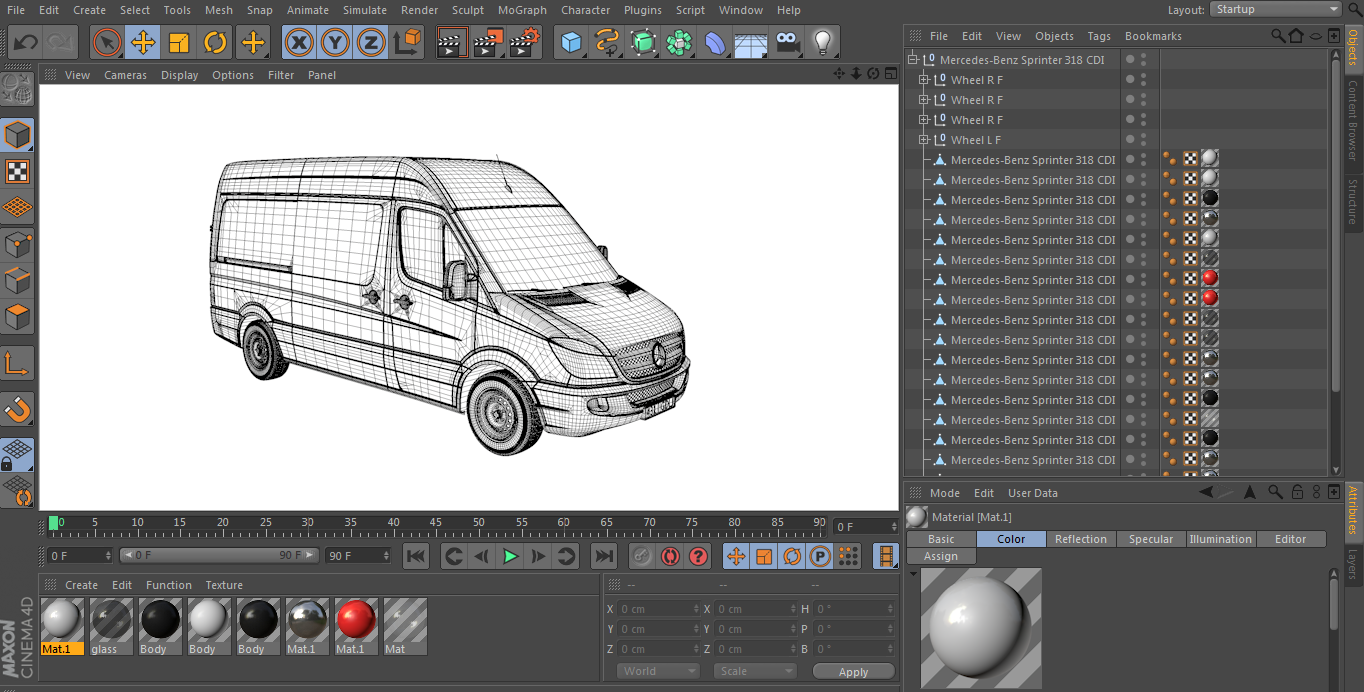This screenshot has height=692, width=1364.
Task: Render the active view
Action: (x=451, y=43)
